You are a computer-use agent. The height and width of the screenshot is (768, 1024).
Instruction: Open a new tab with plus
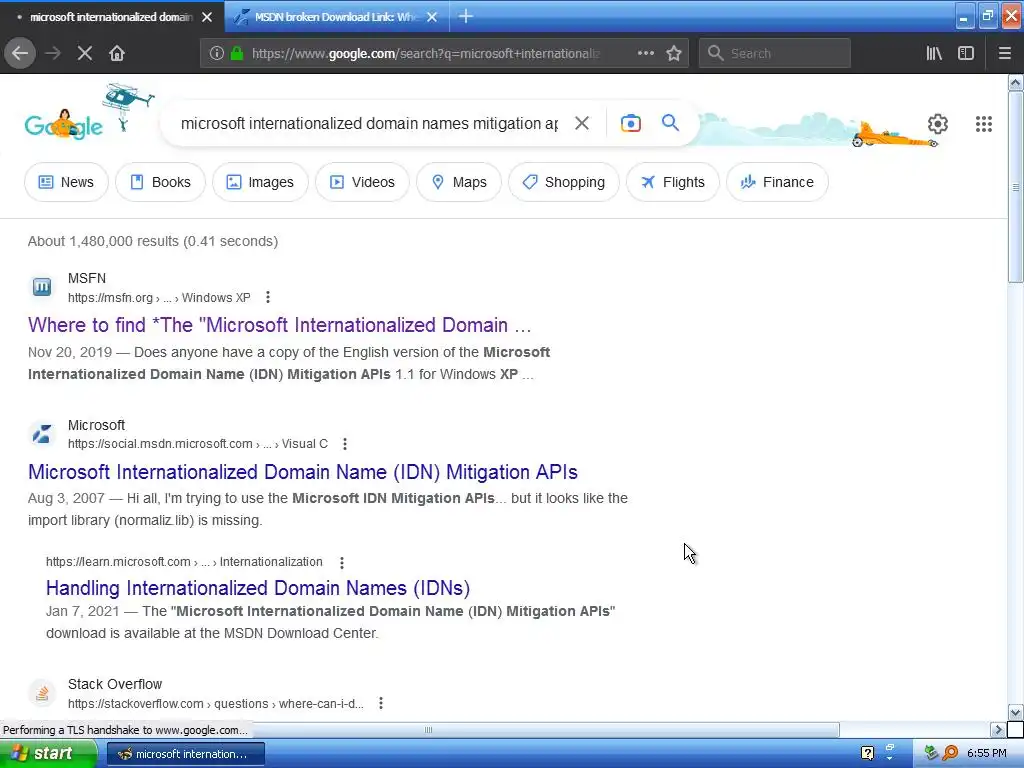(466, 16)
